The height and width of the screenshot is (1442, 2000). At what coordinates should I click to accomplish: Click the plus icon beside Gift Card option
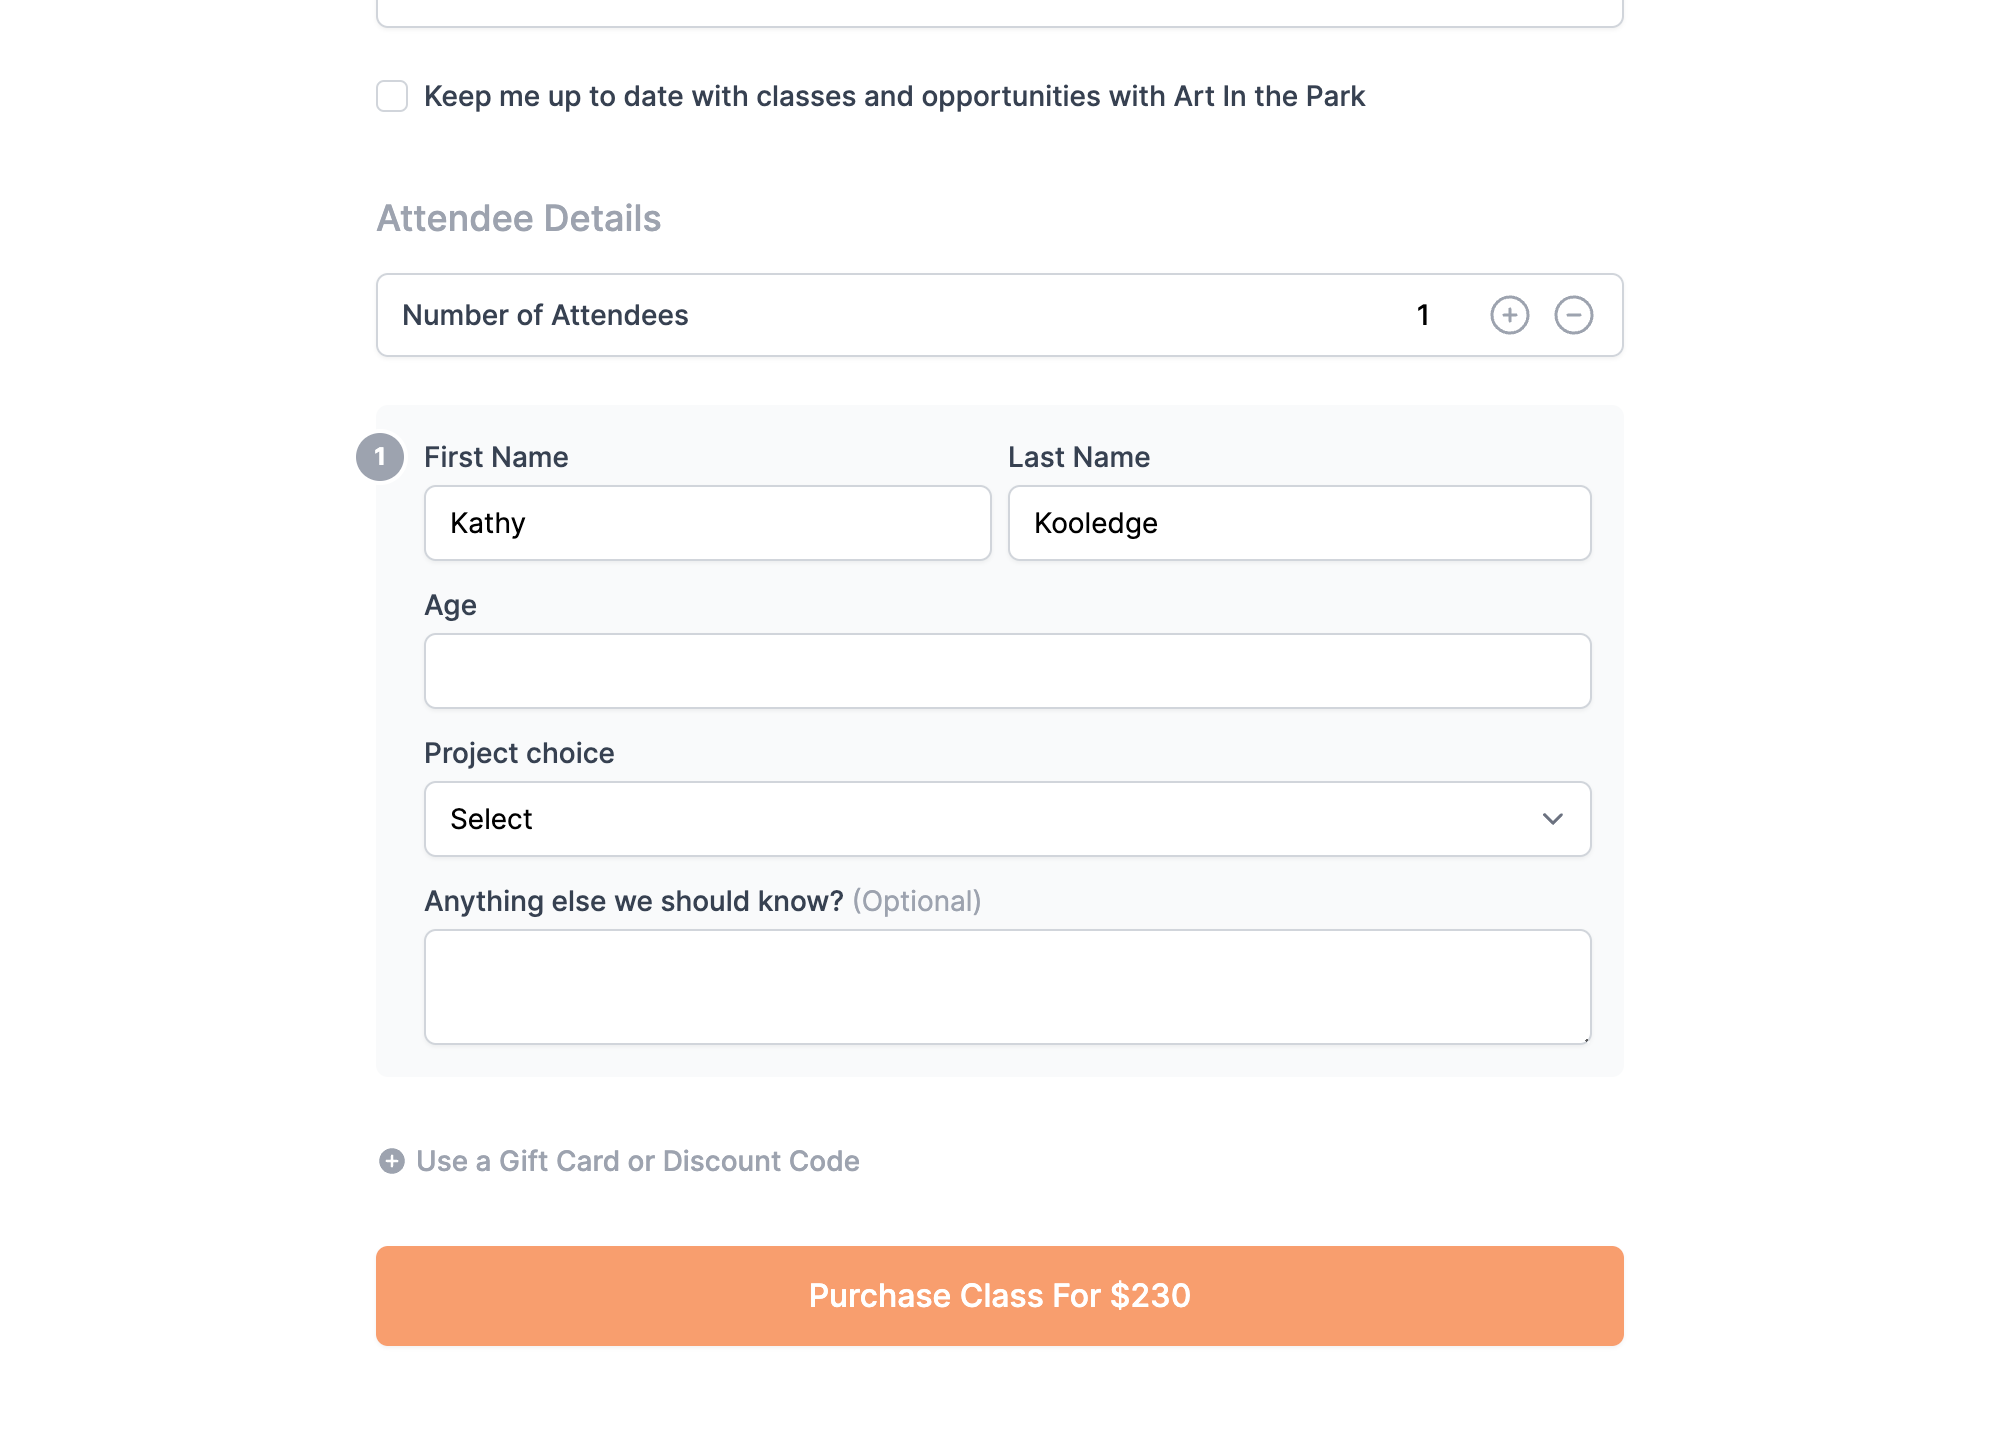tap(391, 1161)
